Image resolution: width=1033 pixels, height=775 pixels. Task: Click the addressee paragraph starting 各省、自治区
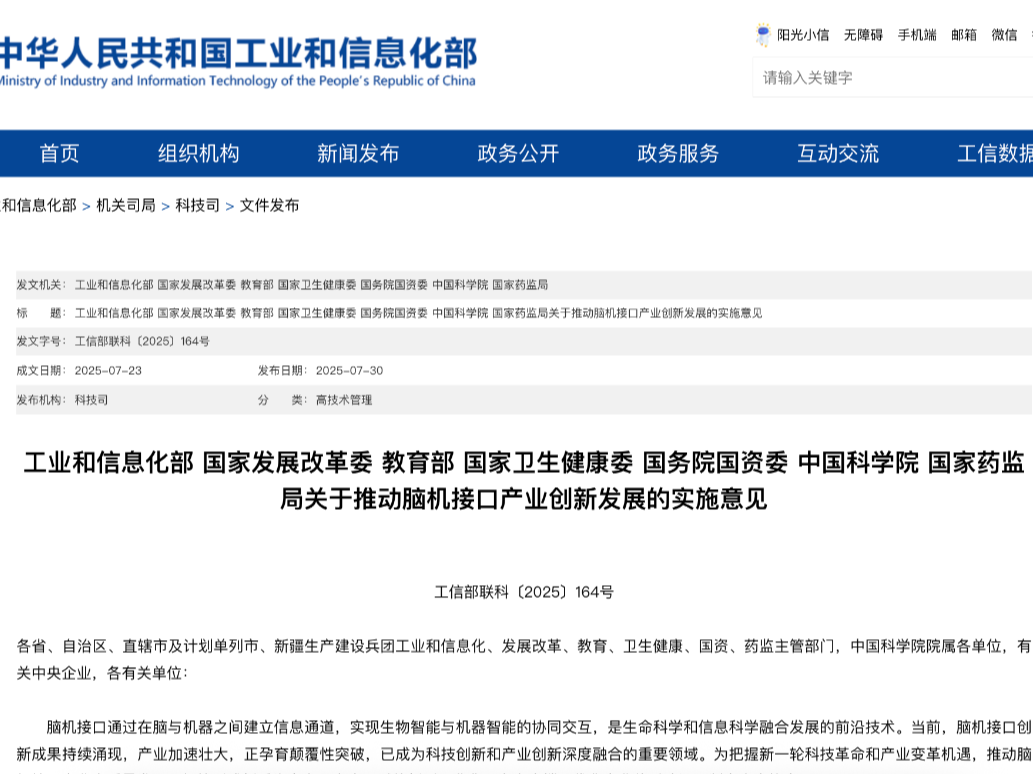[x=524, y=660]
